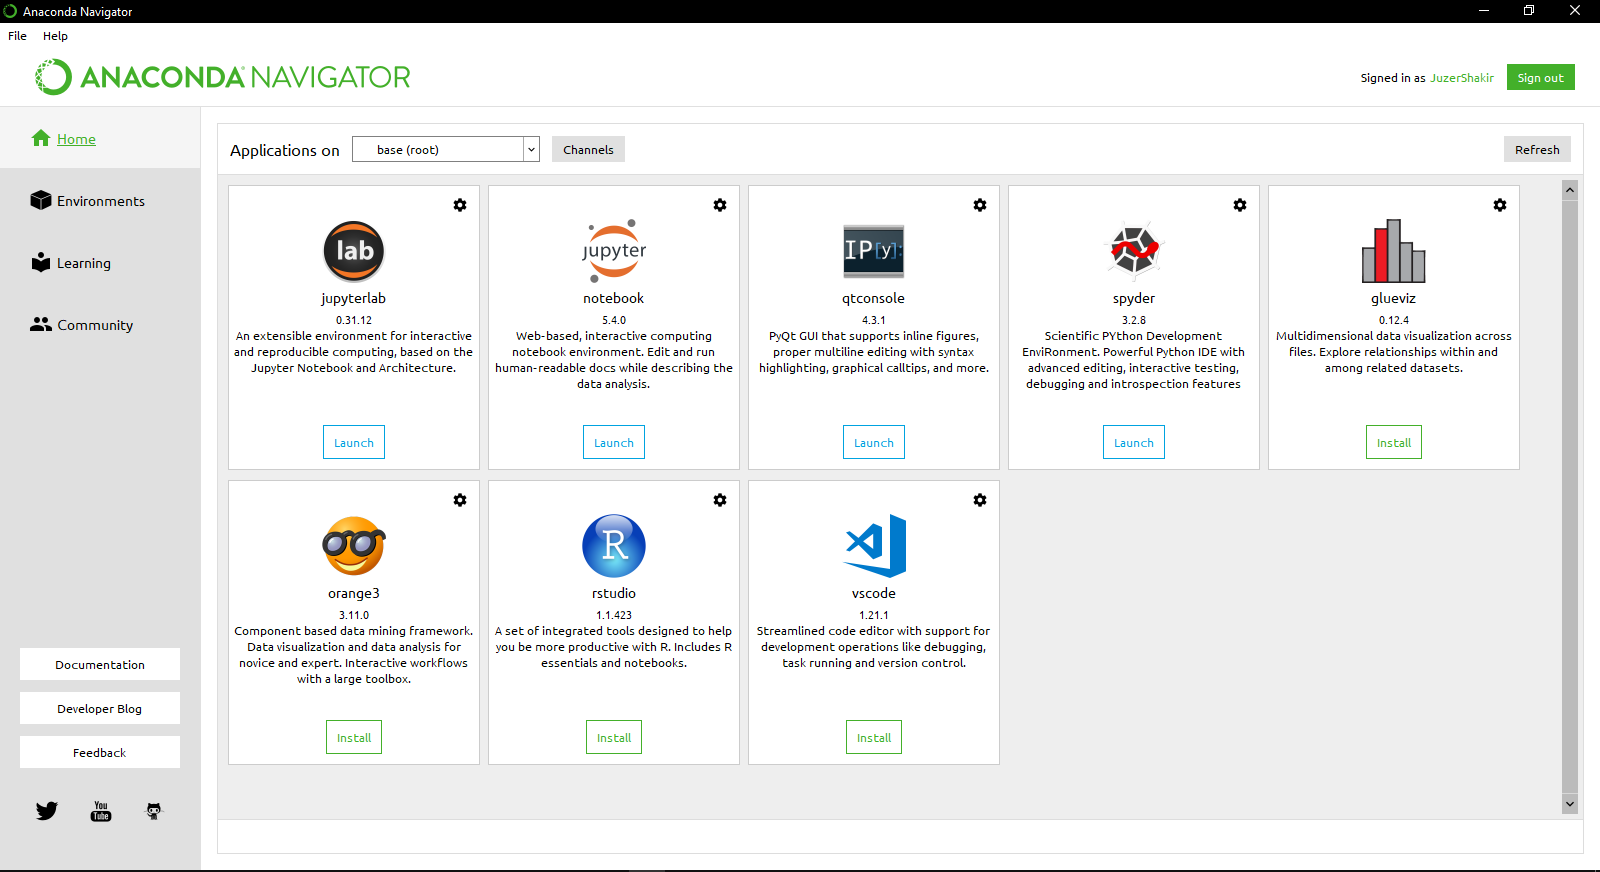Open the orange3 tile gear icon

point(460,500)
